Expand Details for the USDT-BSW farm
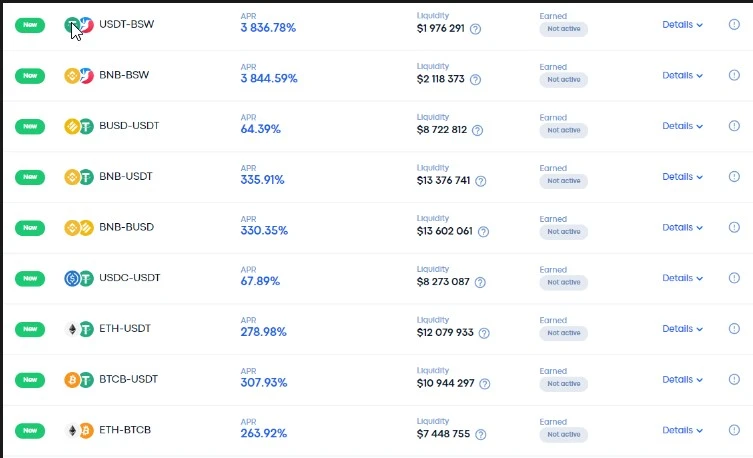The image size is (753, 458). 682,24
